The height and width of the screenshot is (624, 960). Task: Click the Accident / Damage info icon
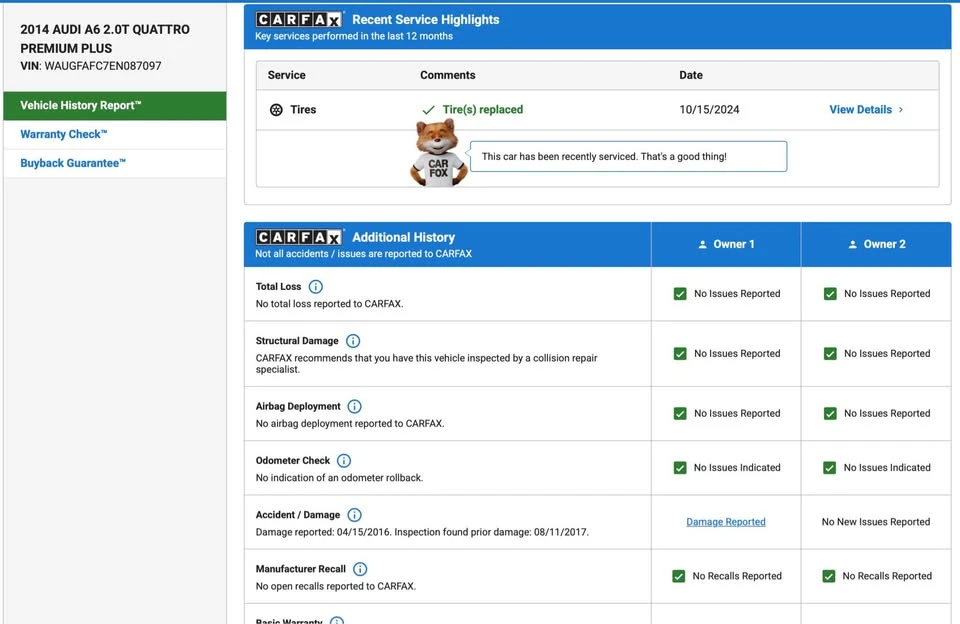[x=354, y=515]
